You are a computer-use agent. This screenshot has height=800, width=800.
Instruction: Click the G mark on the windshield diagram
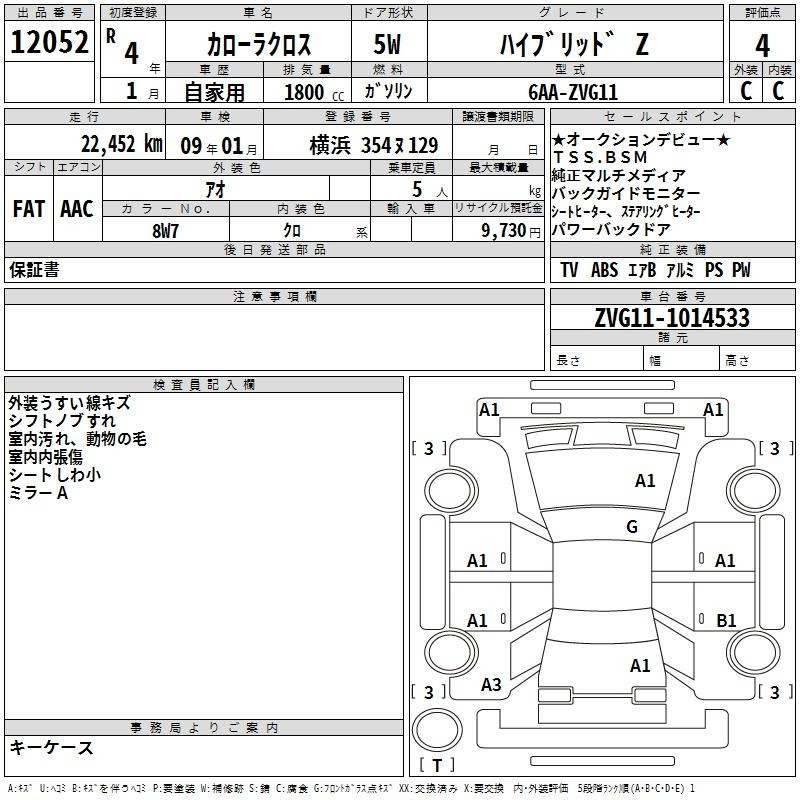pos(632,527)
